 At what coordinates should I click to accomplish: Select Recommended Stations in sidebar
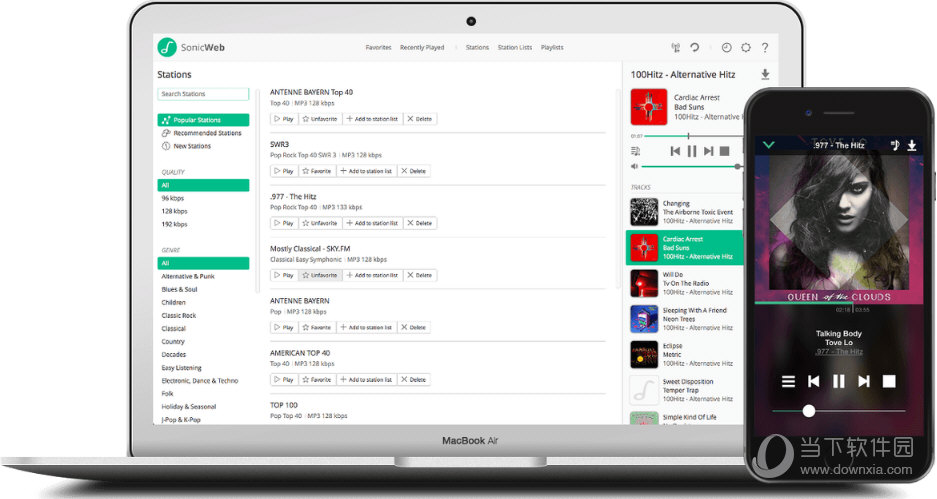tap(203, 133)
